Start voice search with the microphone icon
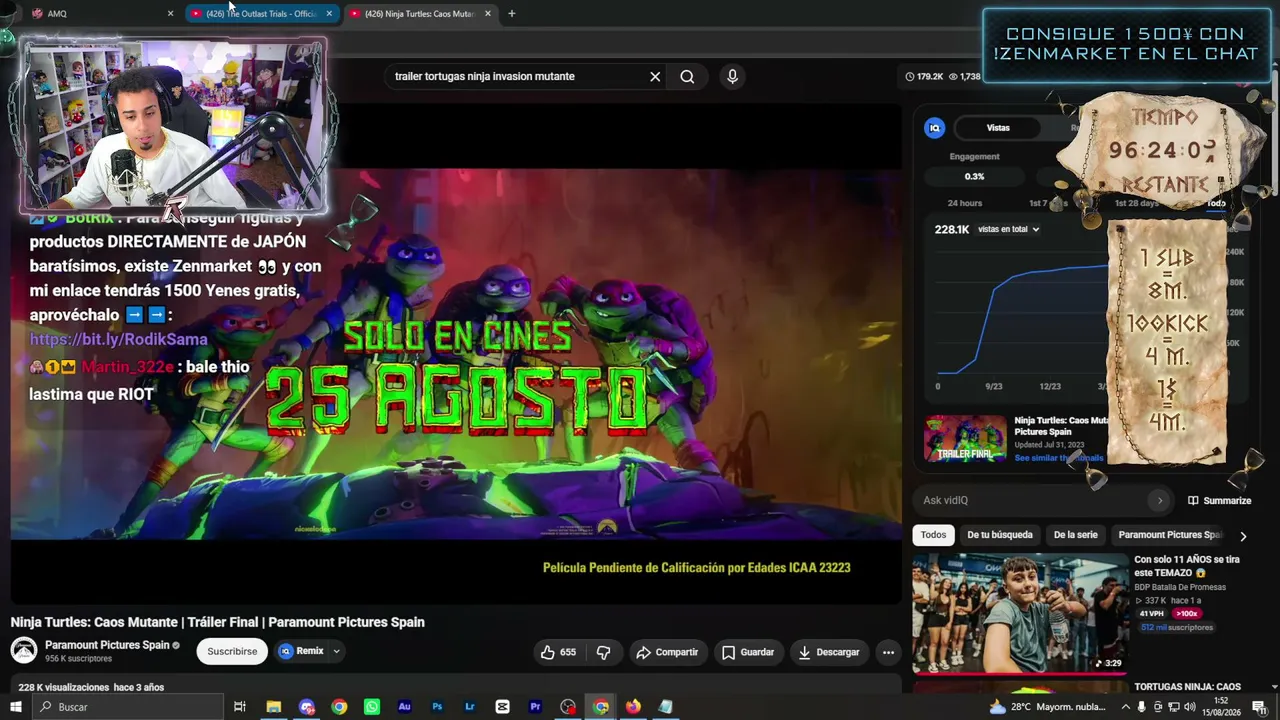This screenshot has height=720, width=1280. (732, 76)
